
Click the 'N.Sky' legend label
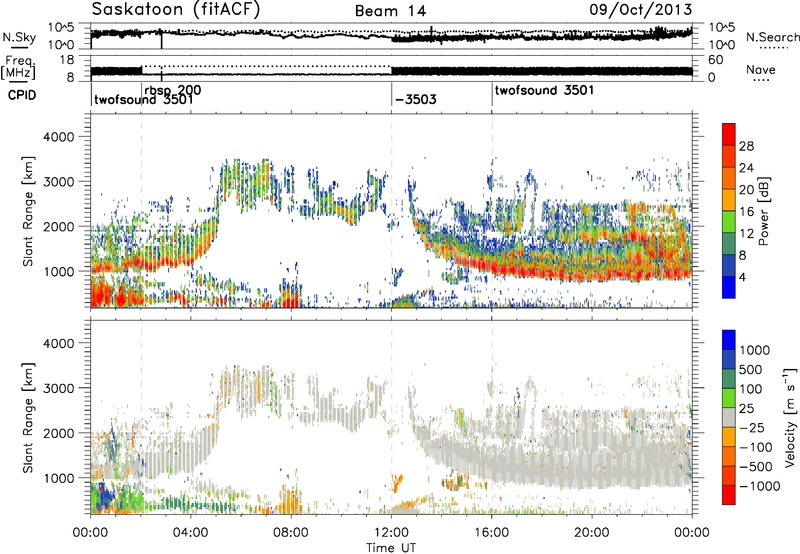(x=19, y=38)
